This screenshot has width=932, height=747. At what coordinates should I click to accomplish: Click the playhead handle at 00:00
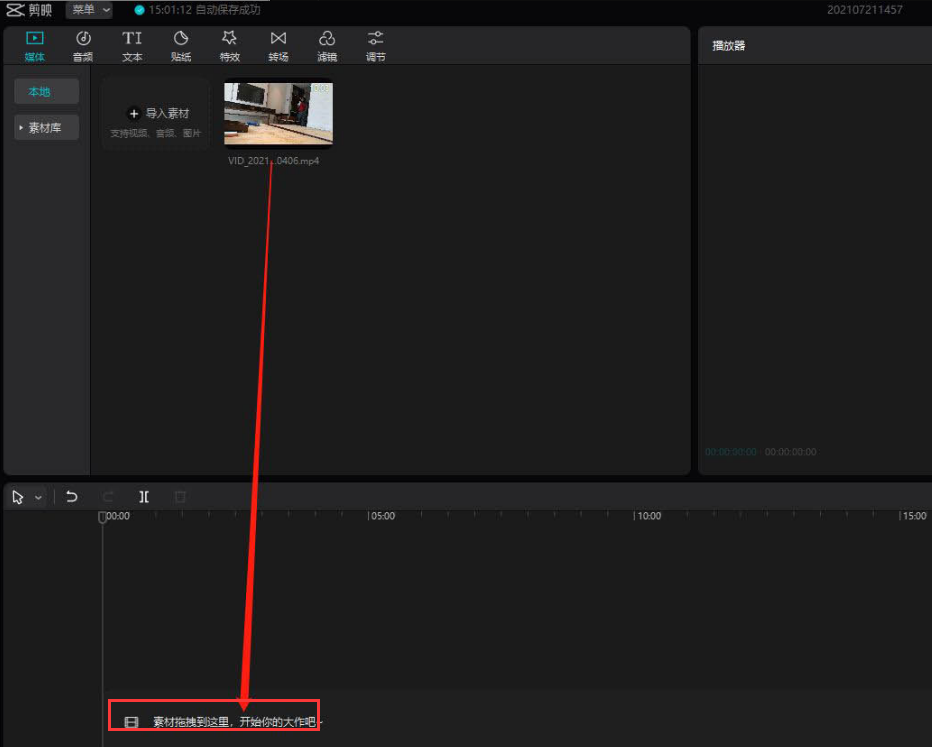point(102,517)
